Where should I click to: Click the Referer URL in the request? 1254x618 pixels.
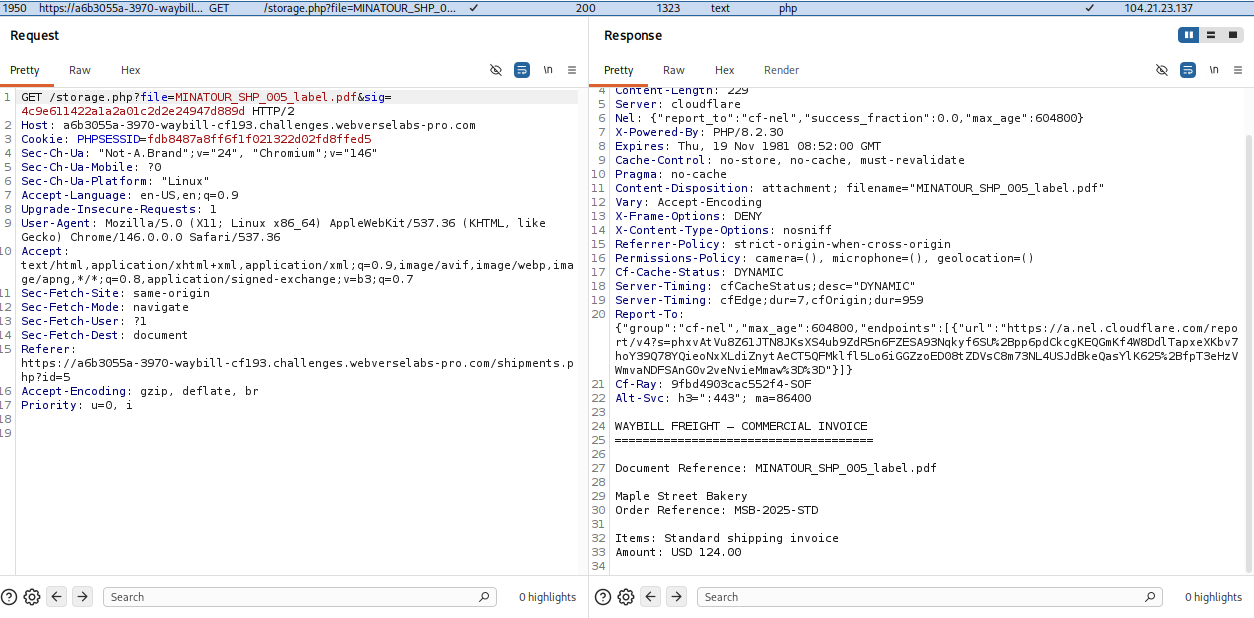[297, 370]
